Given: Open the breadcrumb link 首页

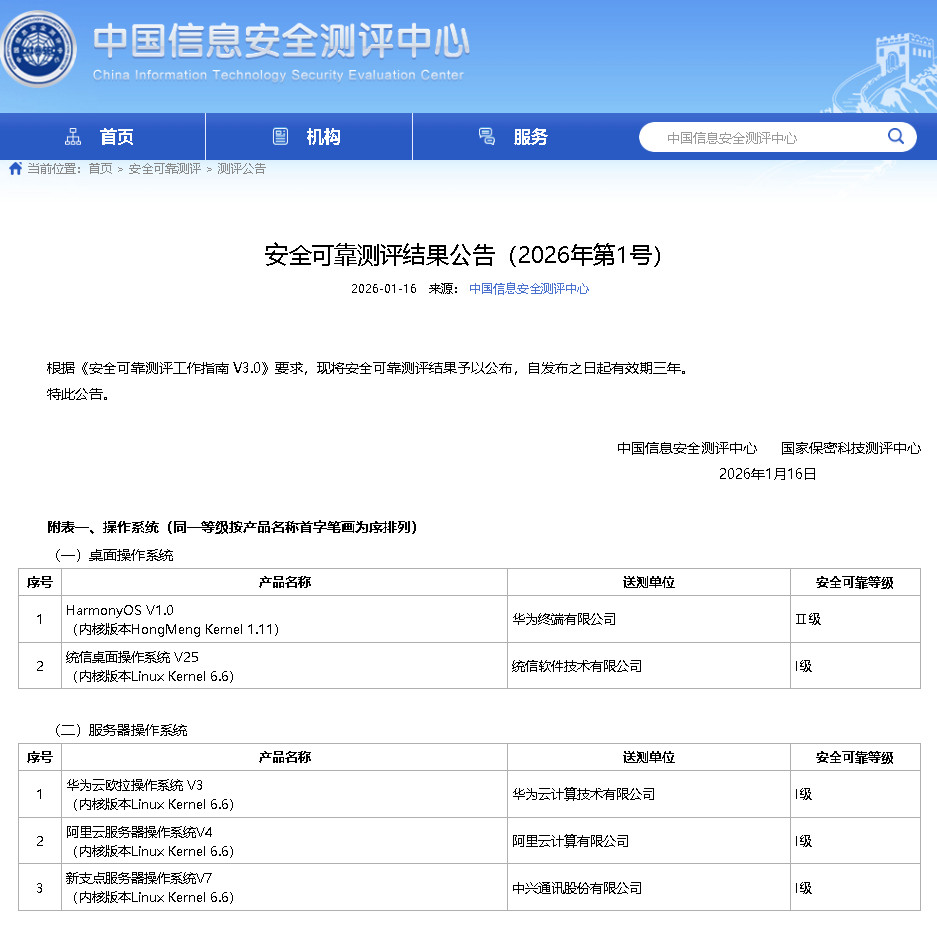Looking at the screenshot, I should coord(99,169).
